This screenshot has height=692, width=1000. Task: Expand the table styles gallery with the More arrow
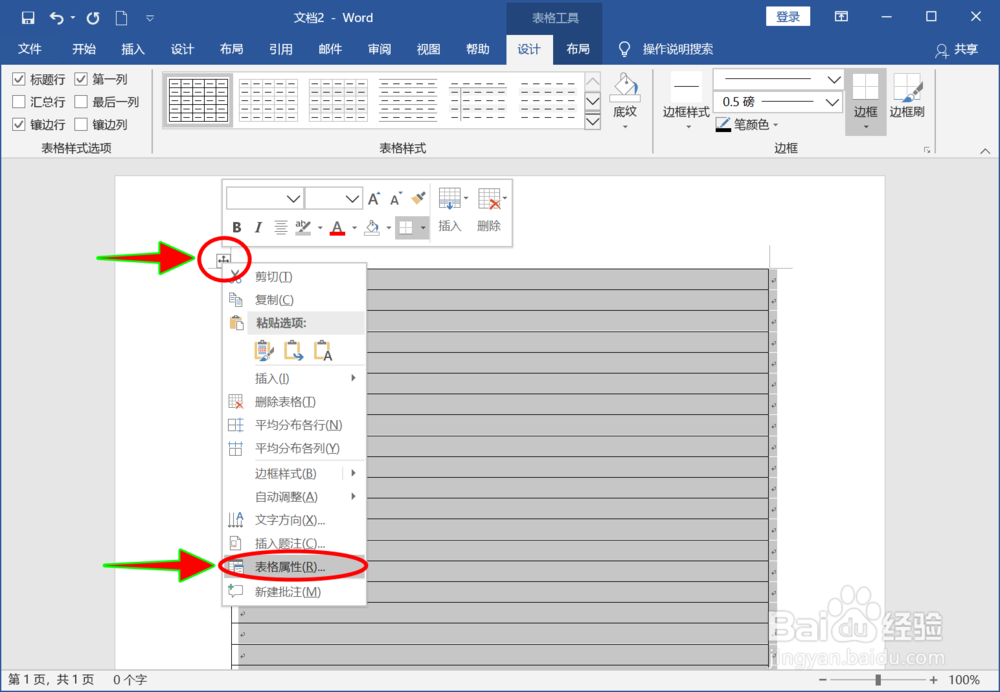click(x=592, y=121)
